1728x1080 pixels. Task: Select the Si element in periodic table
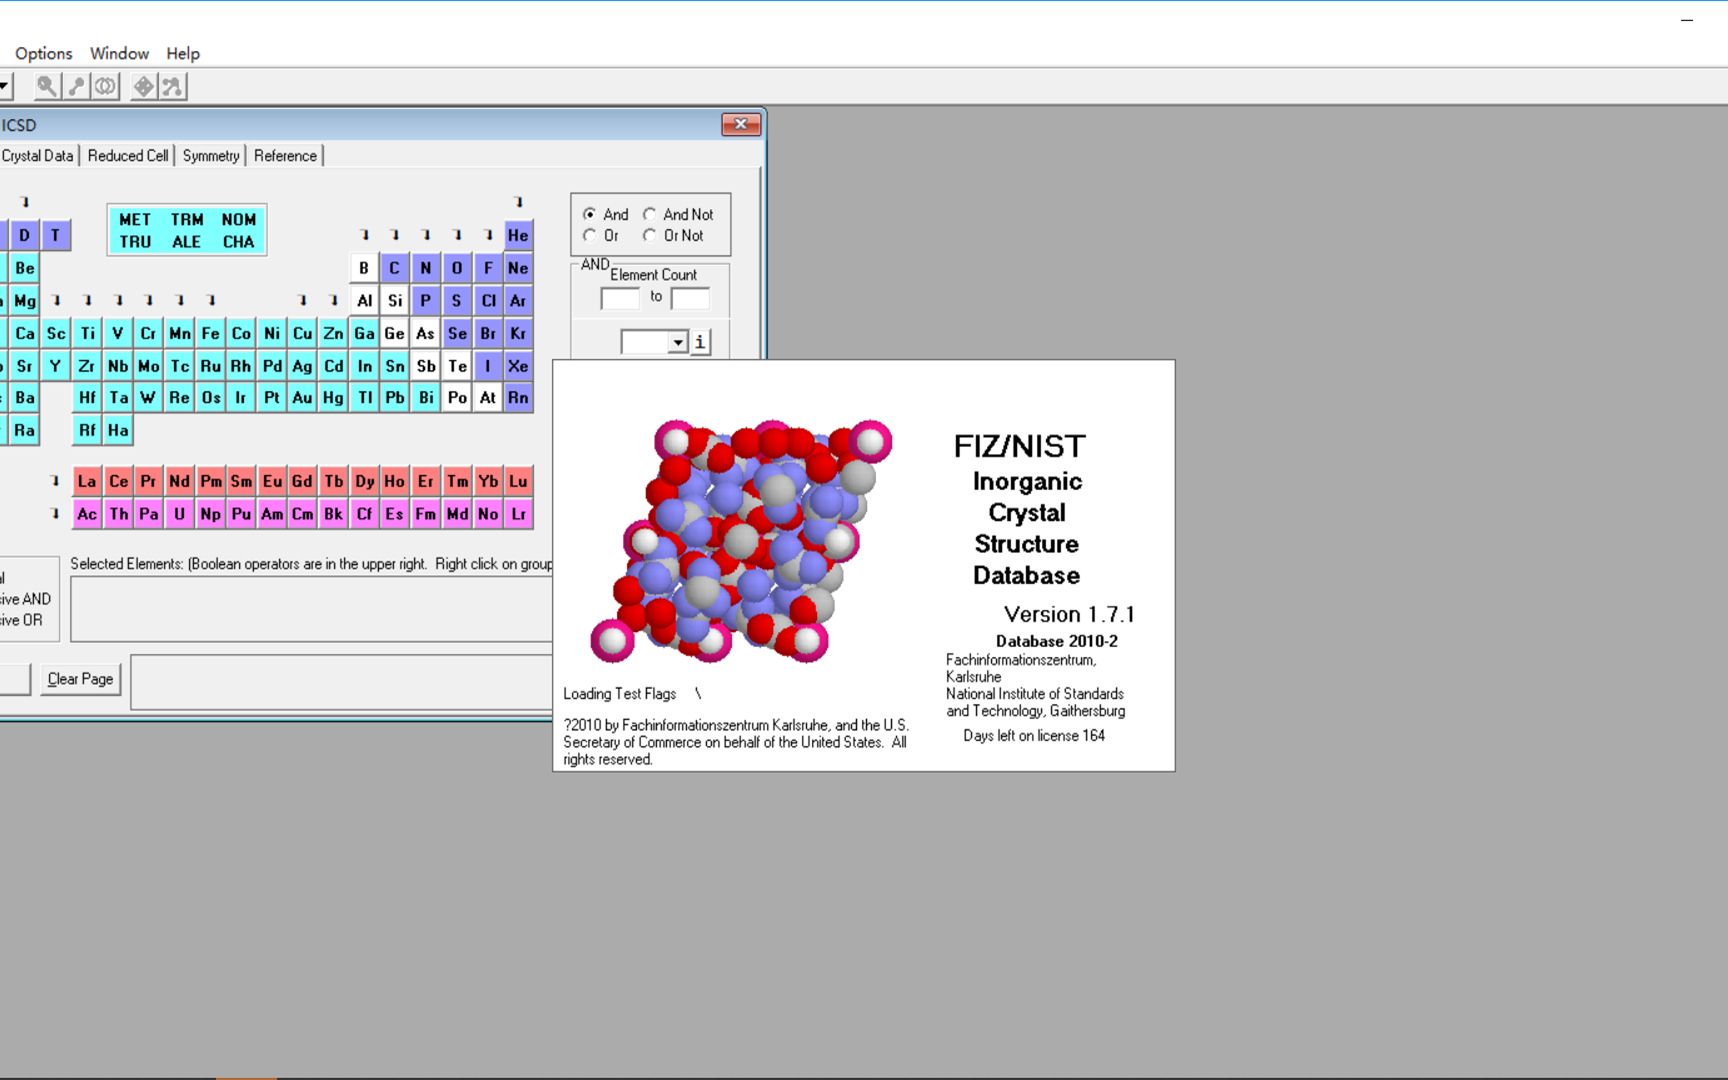pyautogui.click(x=395, y=300)
